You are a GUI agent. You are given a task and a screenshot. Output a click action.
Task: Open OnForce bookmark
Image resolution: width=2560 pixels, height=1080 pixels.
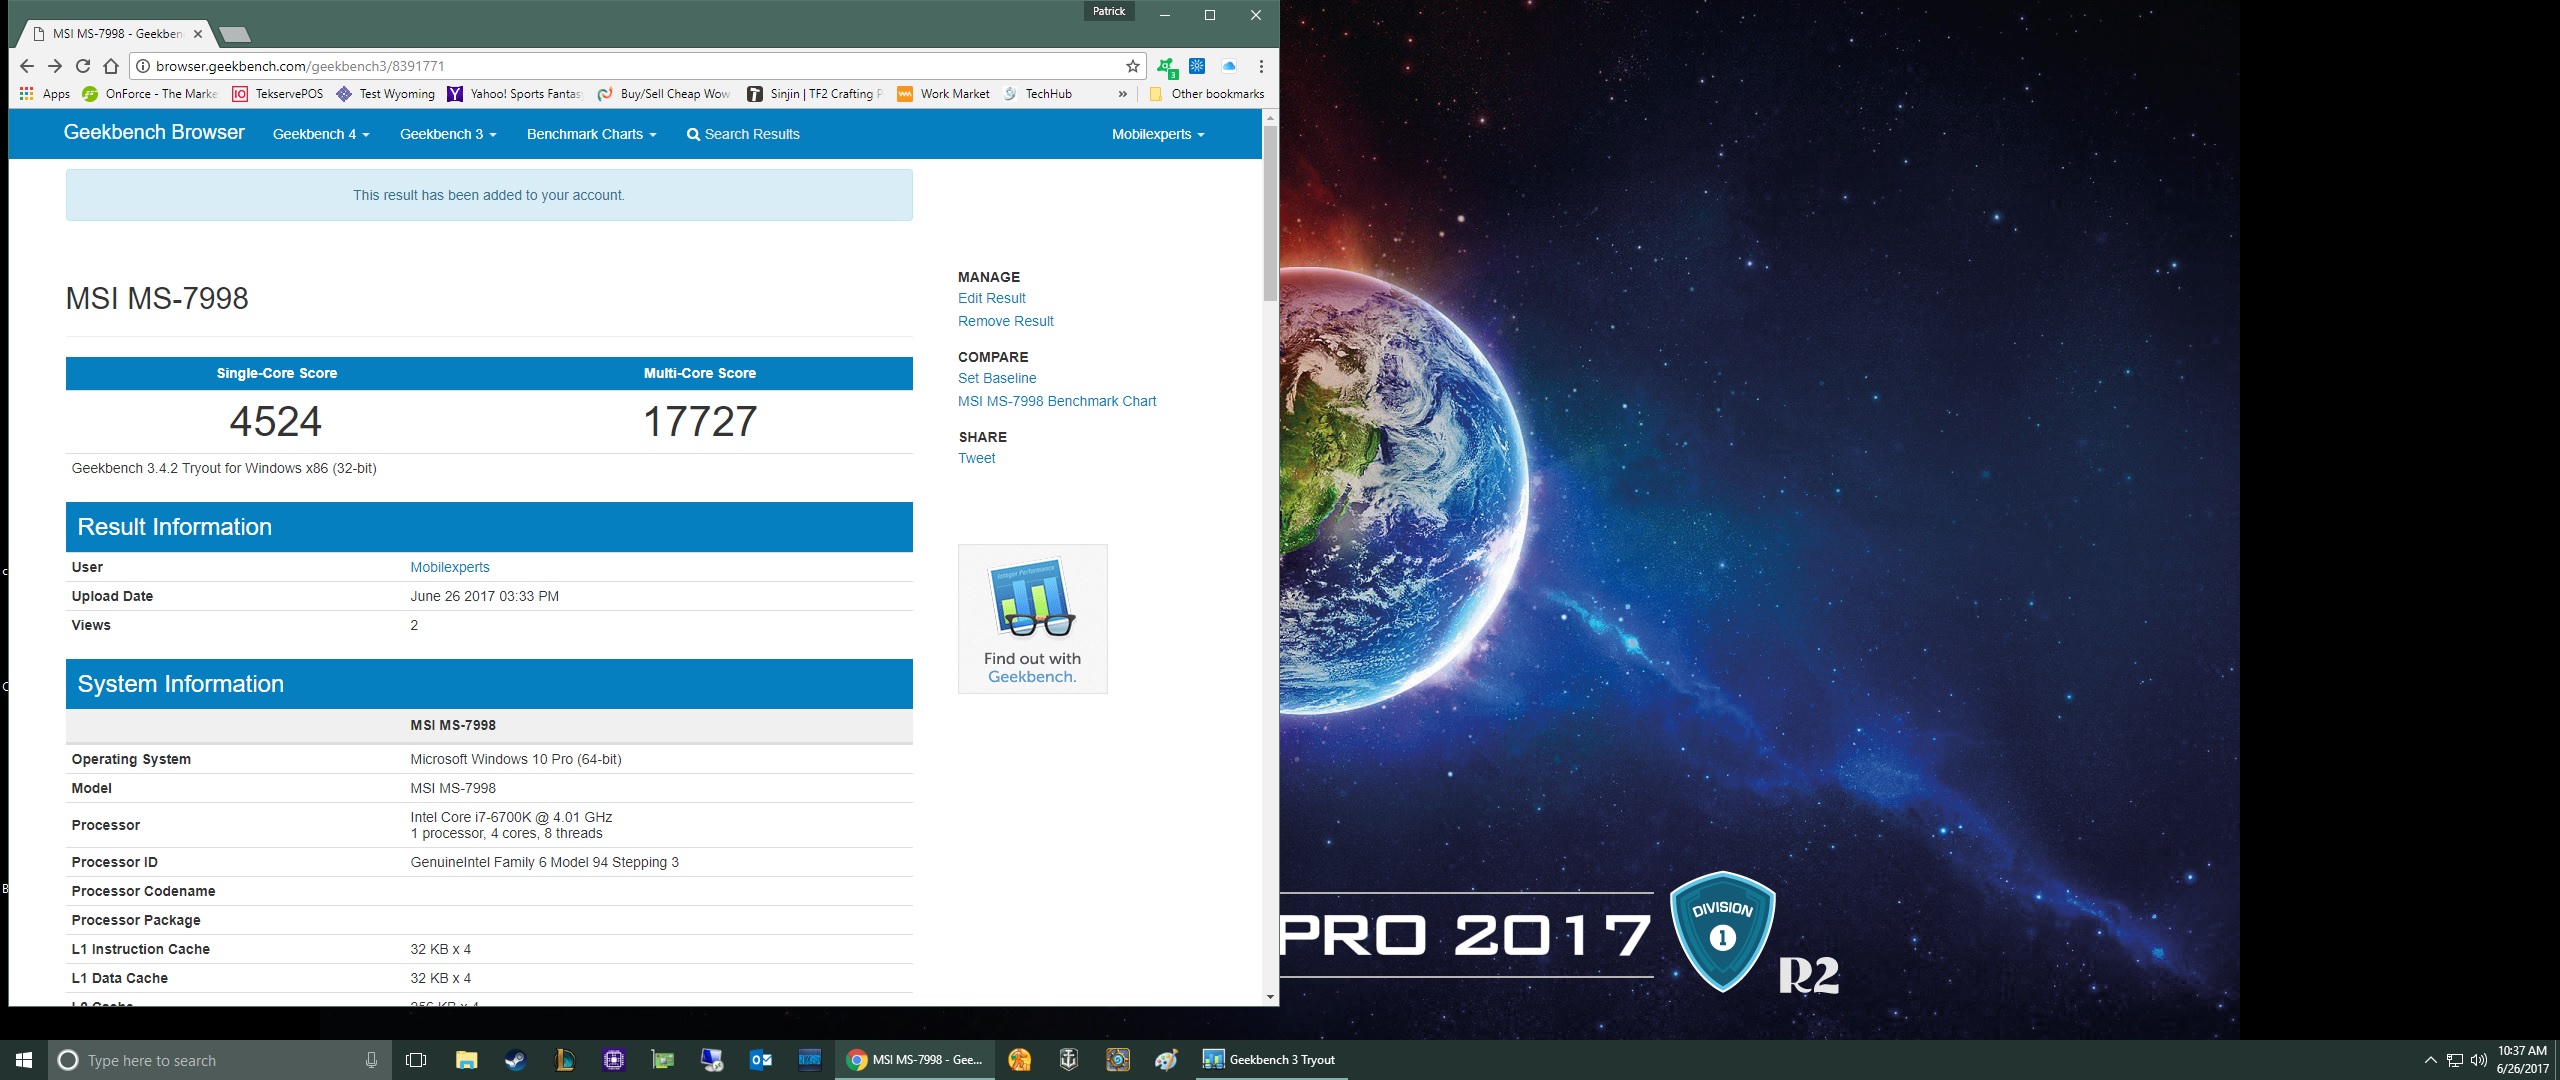click(x=150, y=94)
